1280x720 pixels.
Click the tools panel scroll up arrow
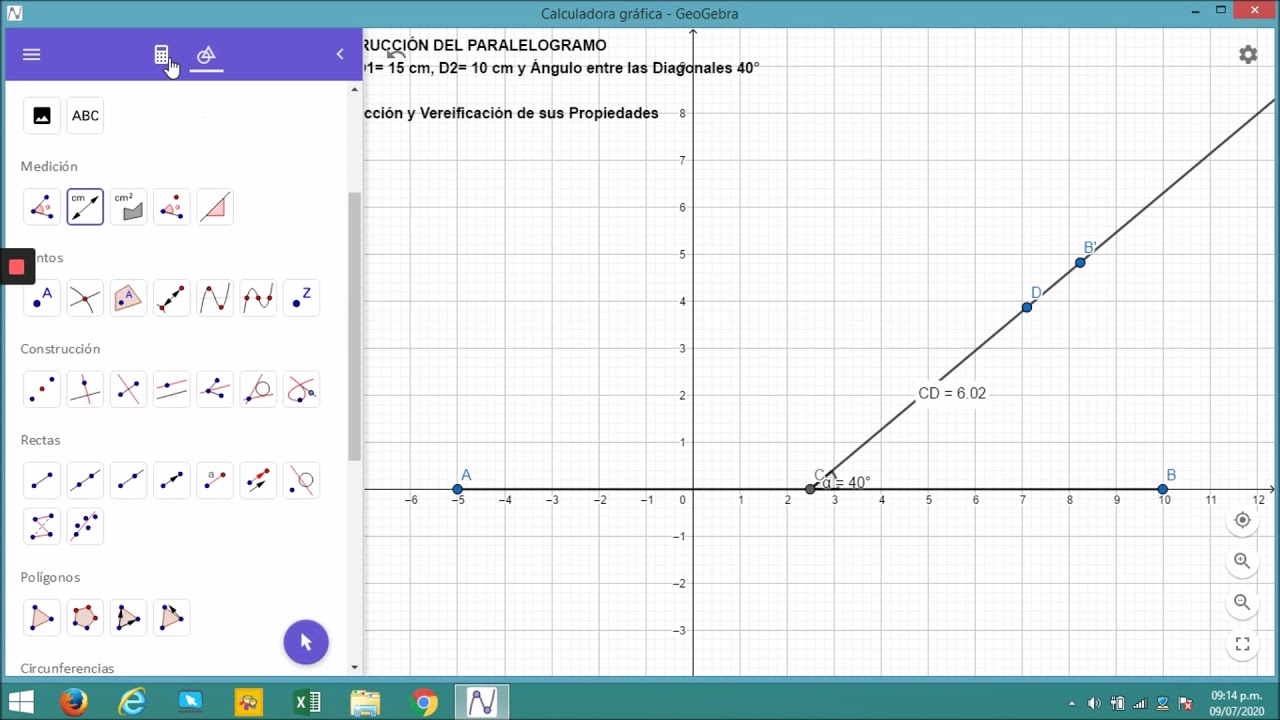[354, 90]
